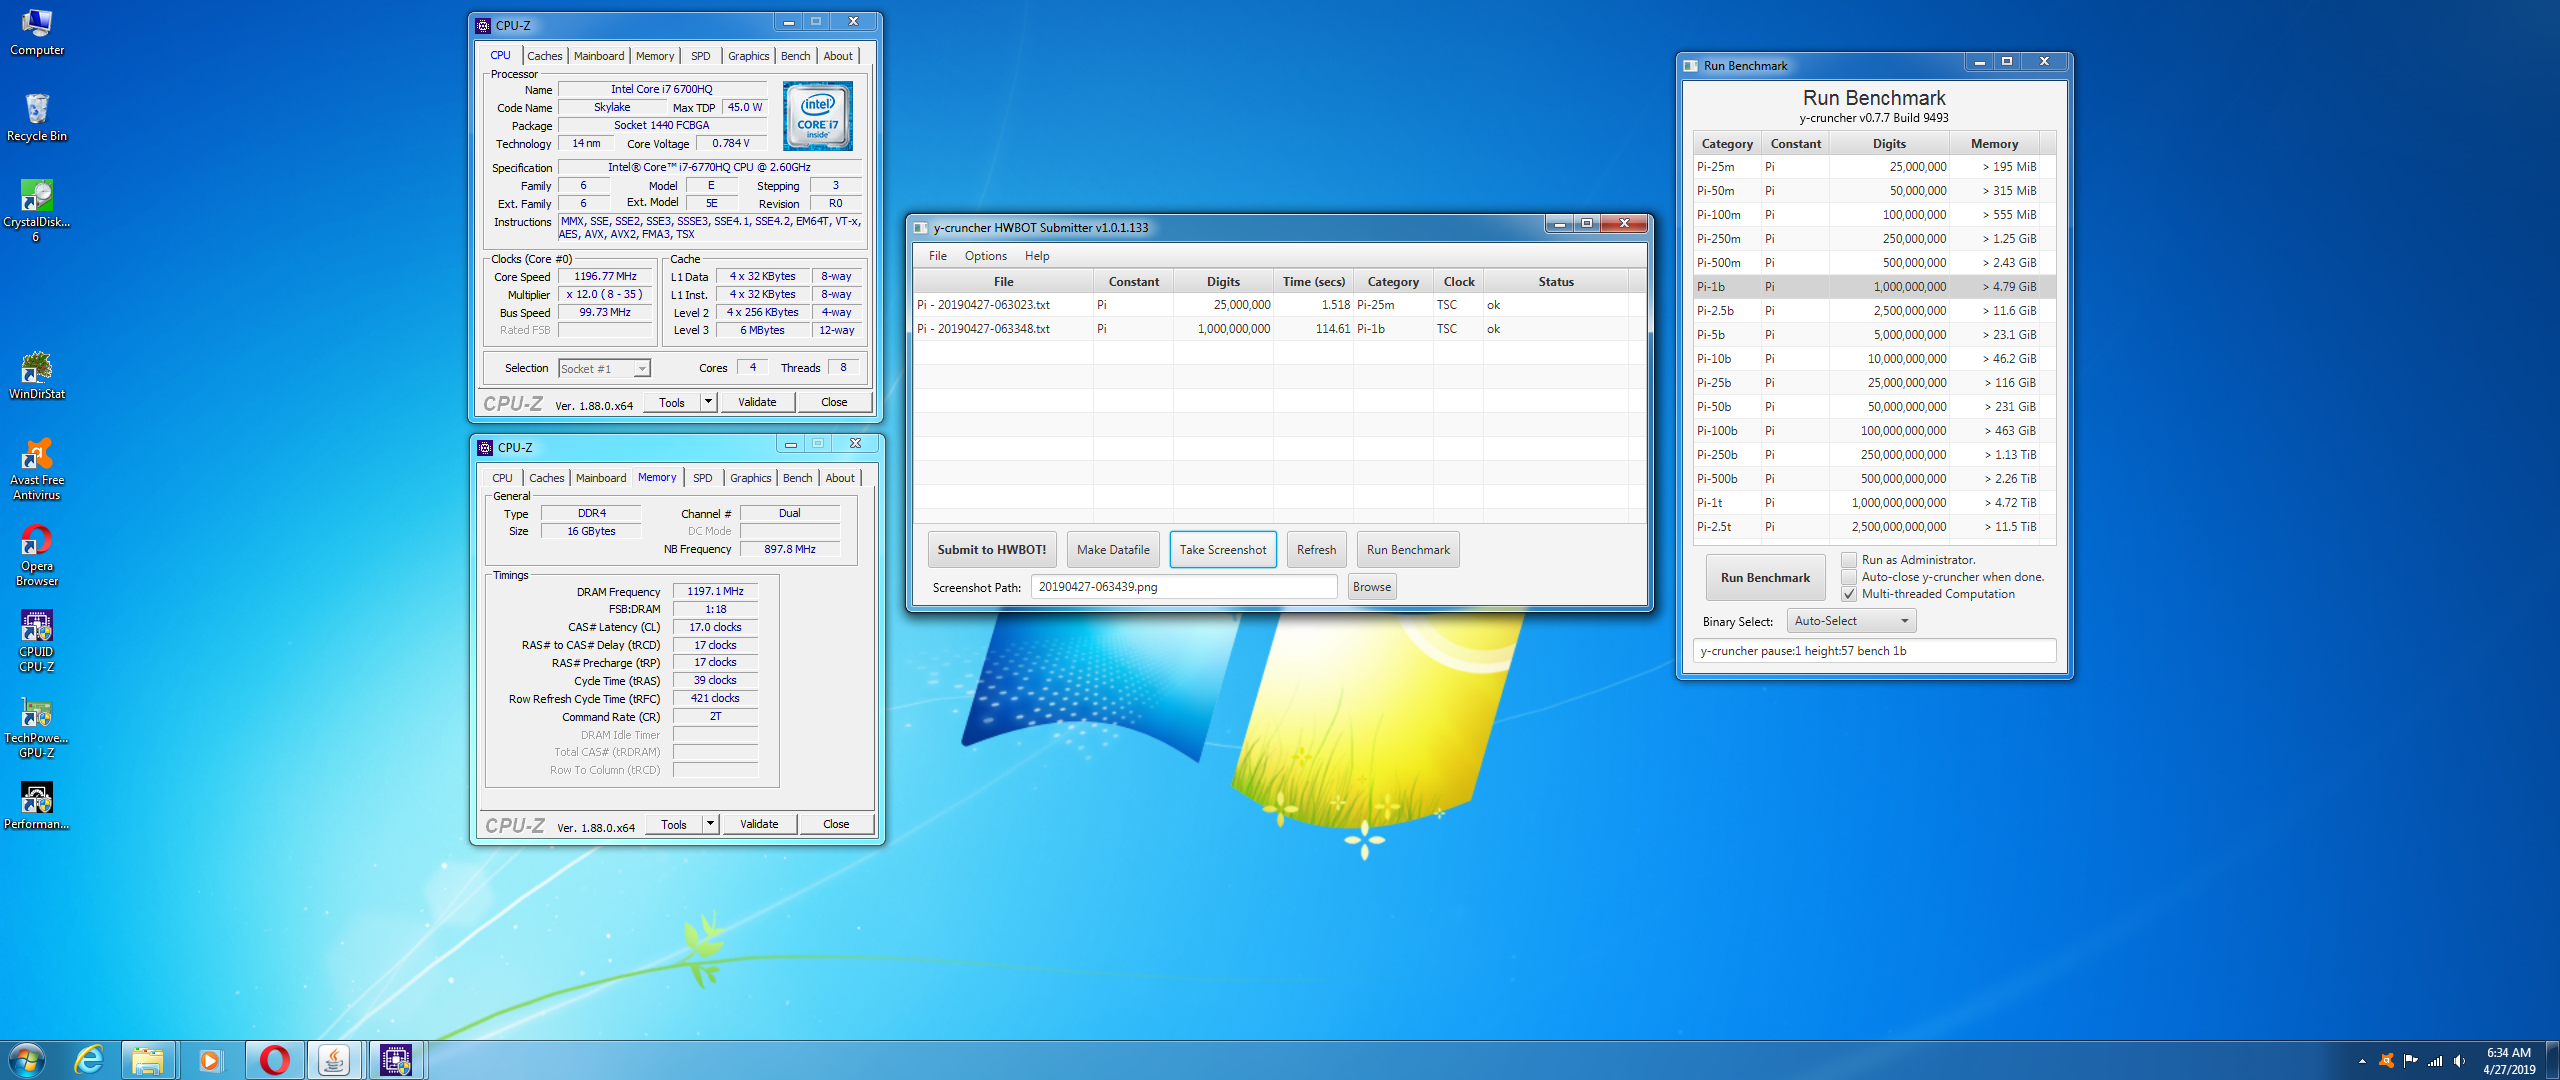Open the Performance desktop shortcut
This screenshot has width=2560, height=1080.
(x=37, y=805)
